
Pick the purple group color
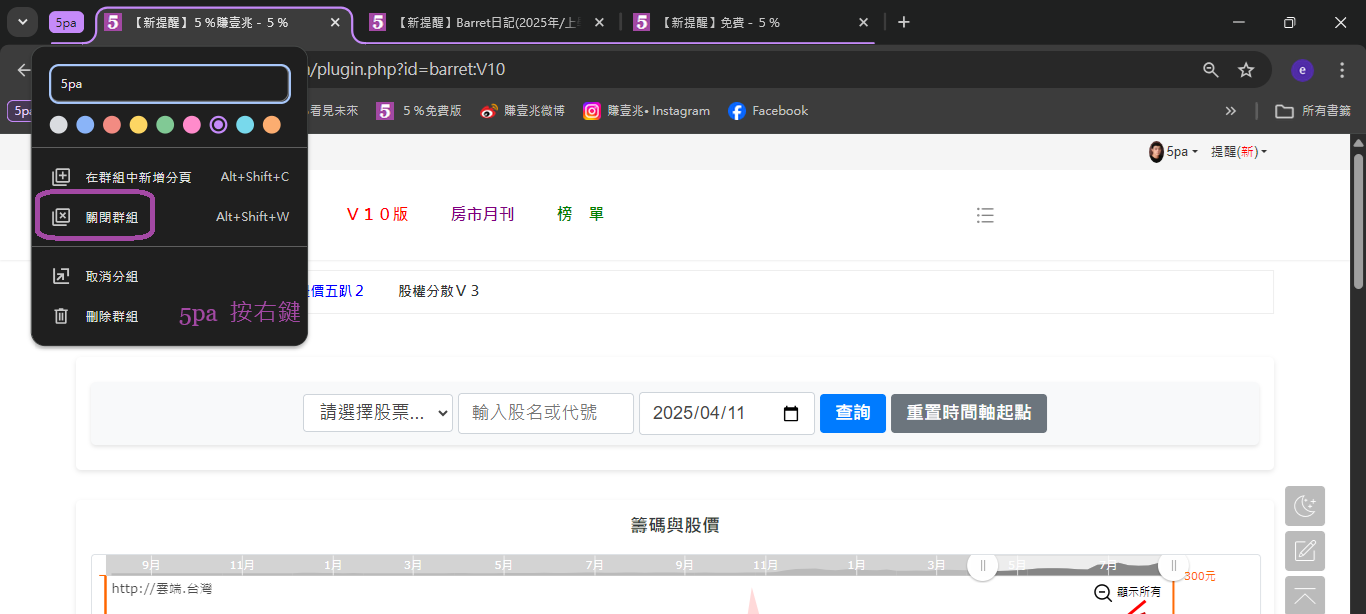coord(219,125)
